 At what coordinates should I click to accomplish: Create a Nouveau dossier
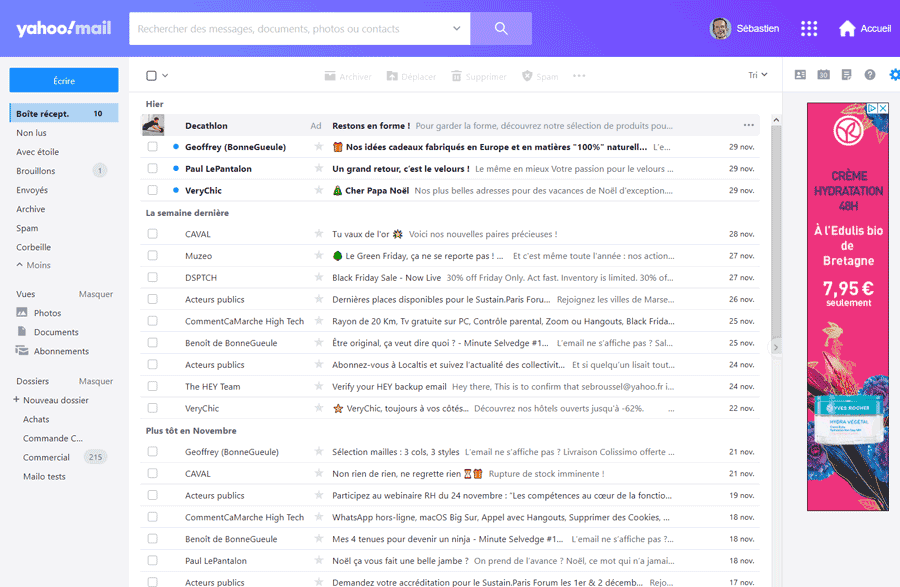(x=51, y=400)
